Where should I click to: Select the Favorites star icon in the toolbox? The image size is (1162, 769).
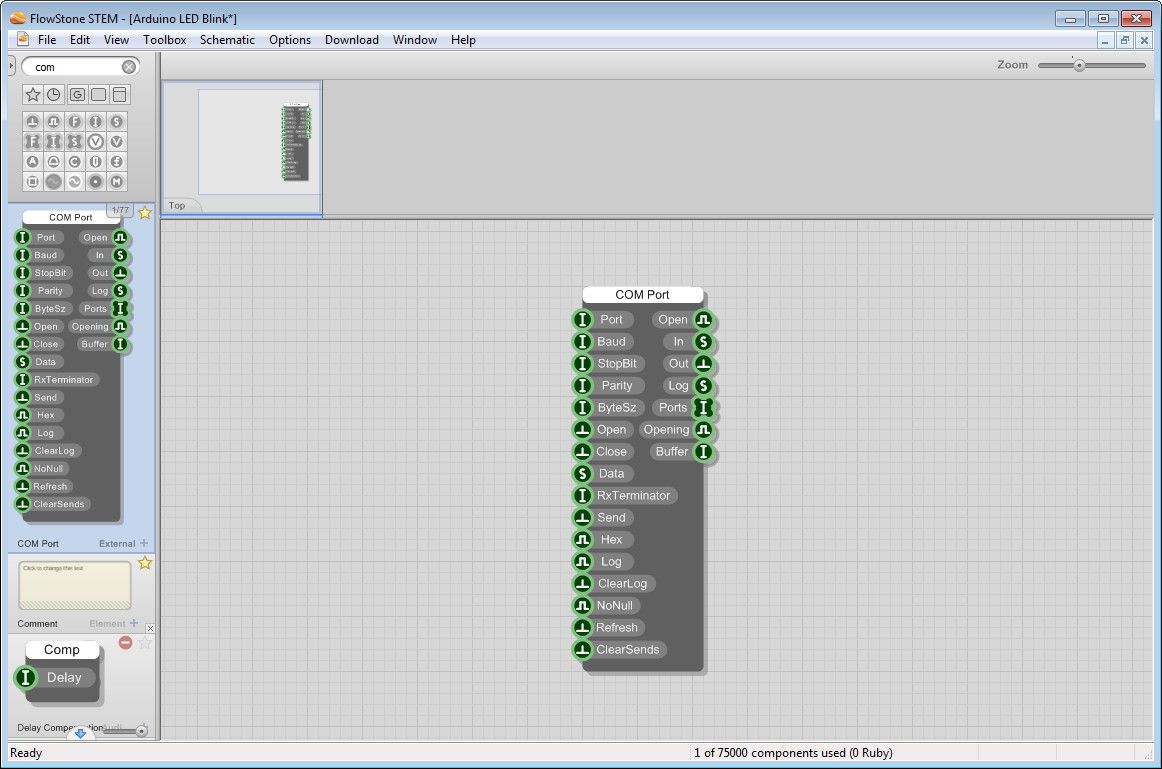coord(33,94)
